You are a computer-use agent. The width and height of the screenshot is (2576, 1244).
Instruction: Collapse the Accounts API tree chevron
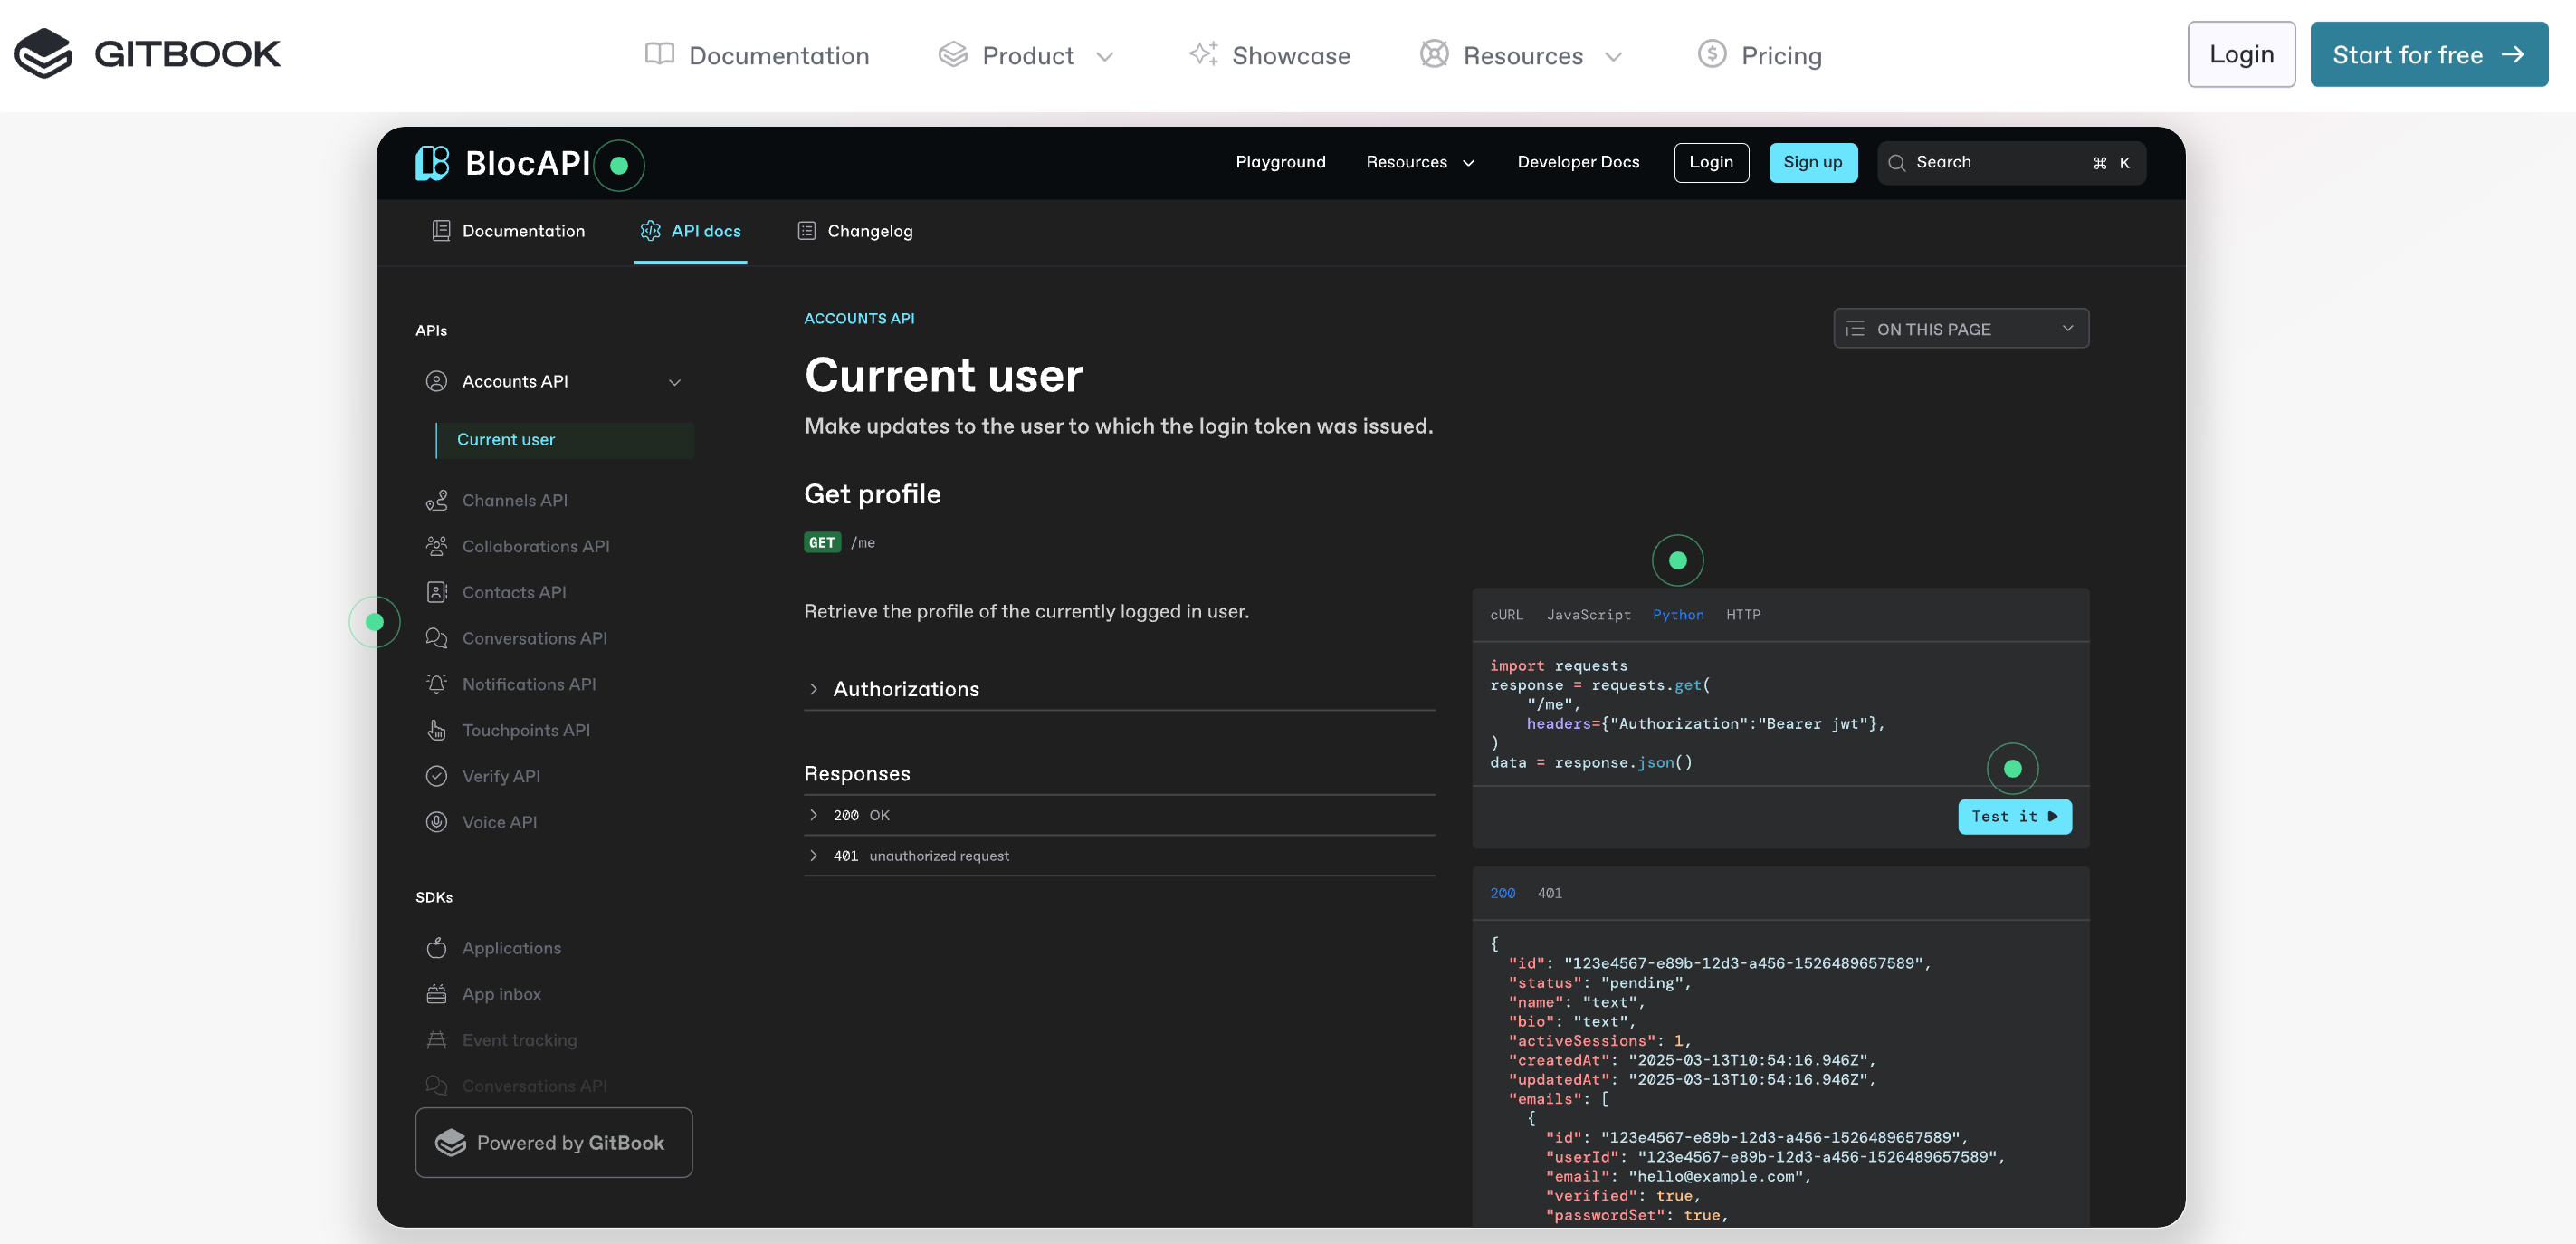(674, 382)
